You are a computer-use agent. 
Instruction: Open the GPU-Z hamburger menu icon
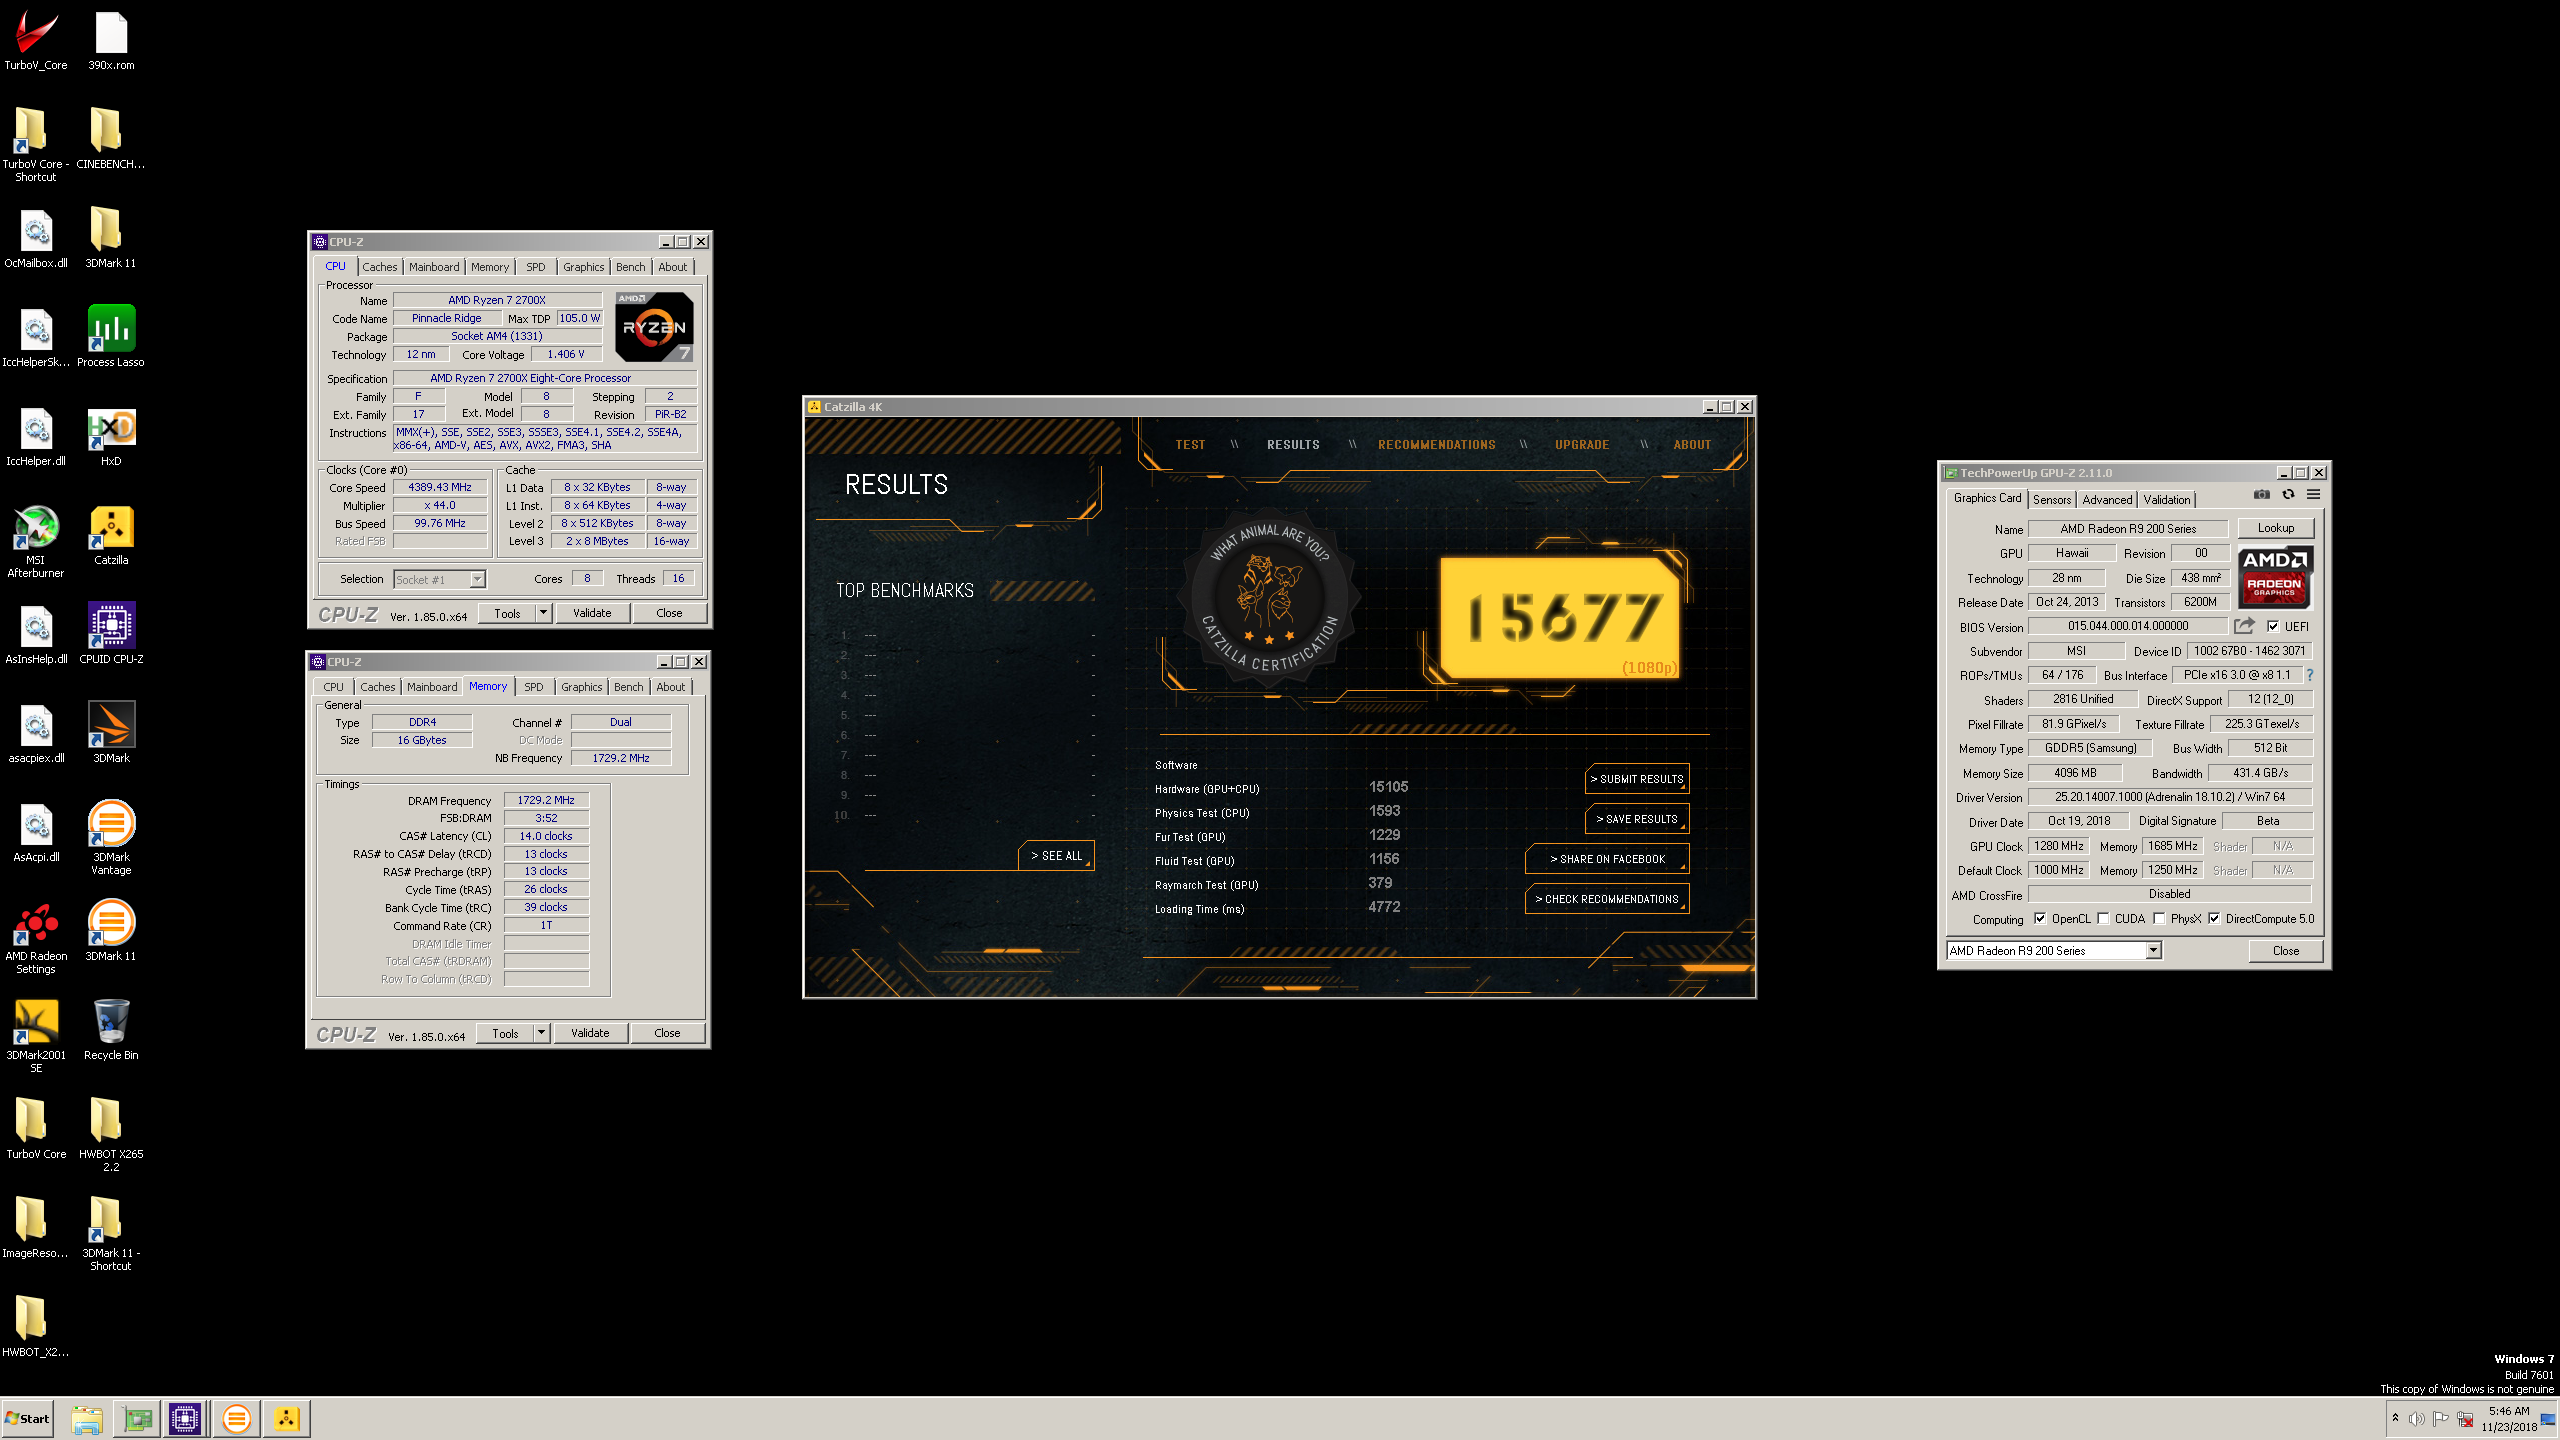click(2313, 495)
